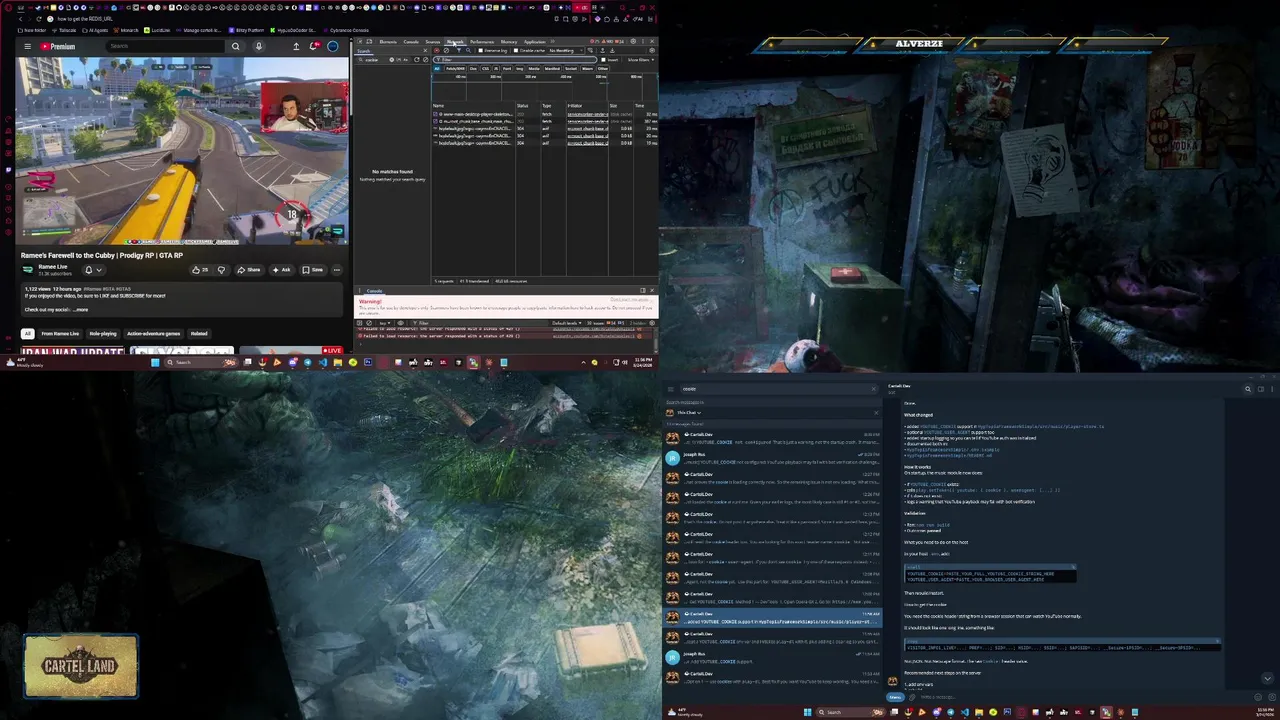The width and height of the screenshot is (1280, 720).
Task: Like the Ramee's Farewell video
Action: pos(200,269)
